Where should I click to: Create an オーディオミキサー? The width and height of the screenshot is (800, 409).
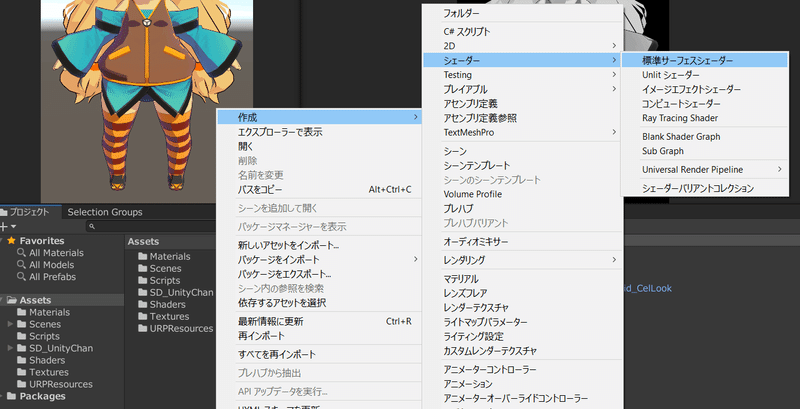(522, 241)
